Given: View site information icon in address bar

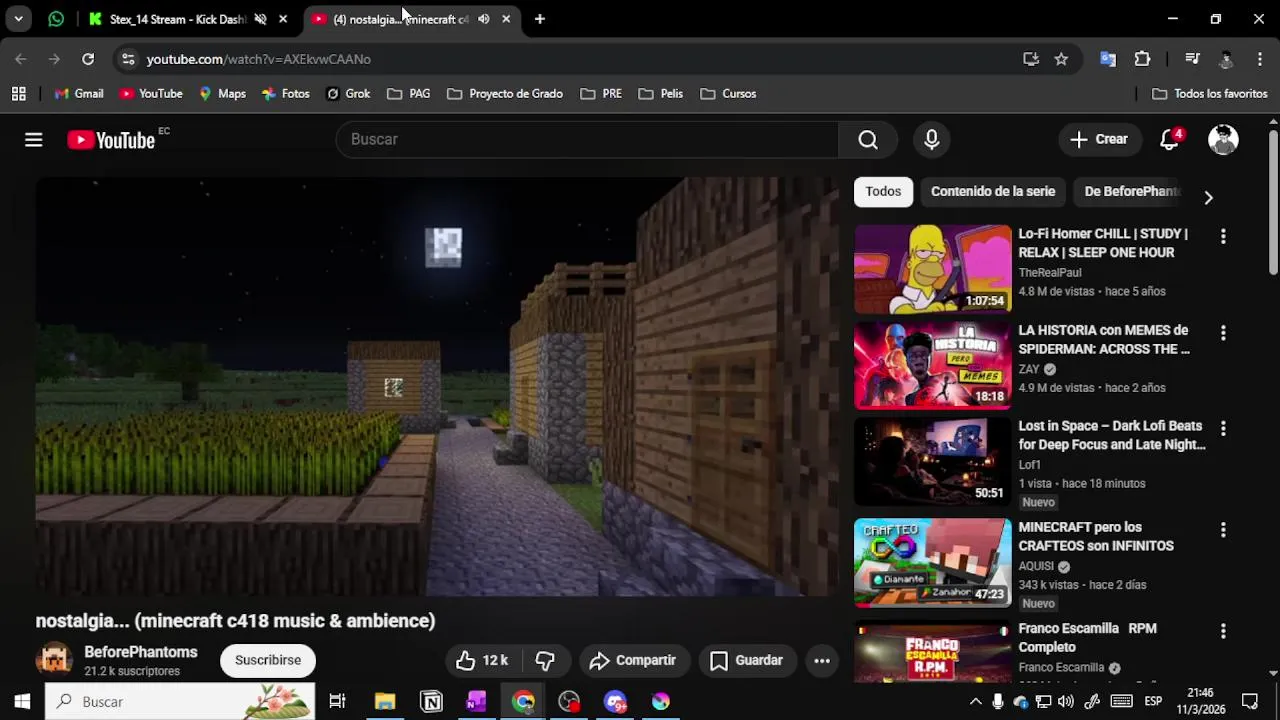Looking at the screenshot, I should [127, 59].
